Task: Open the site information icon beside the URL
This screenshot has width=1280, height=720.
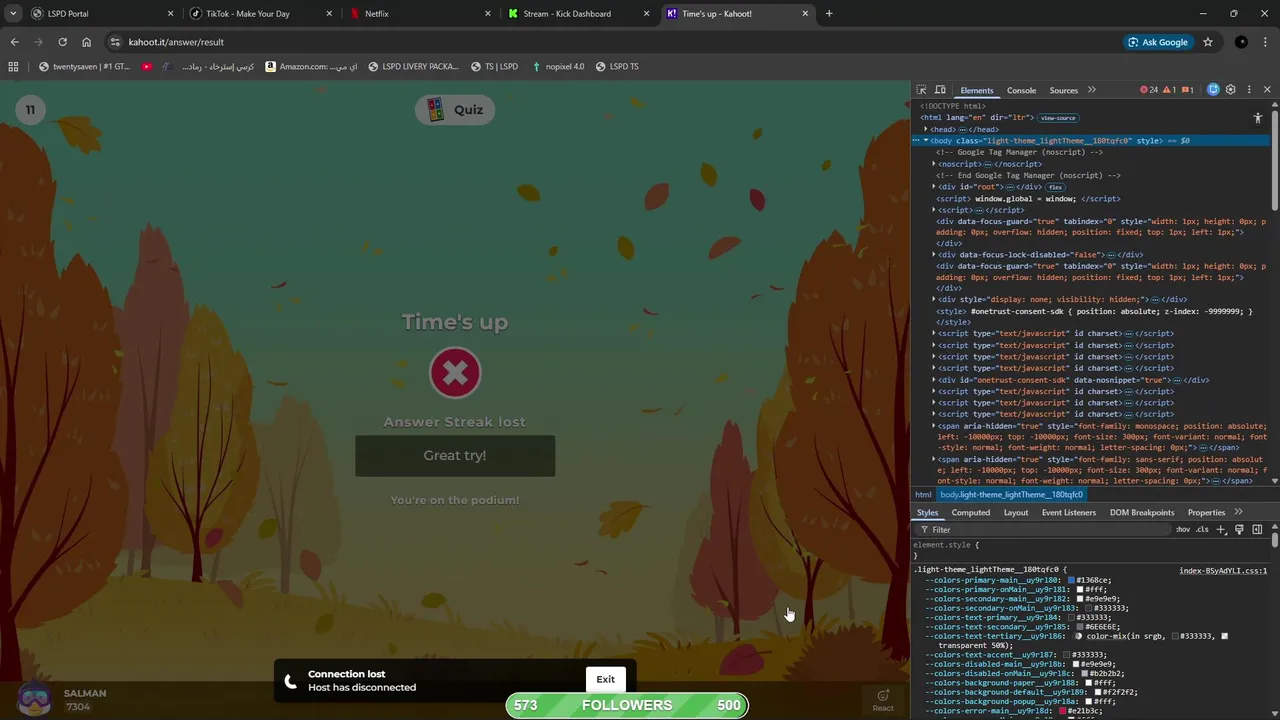Action: [115, 42]
